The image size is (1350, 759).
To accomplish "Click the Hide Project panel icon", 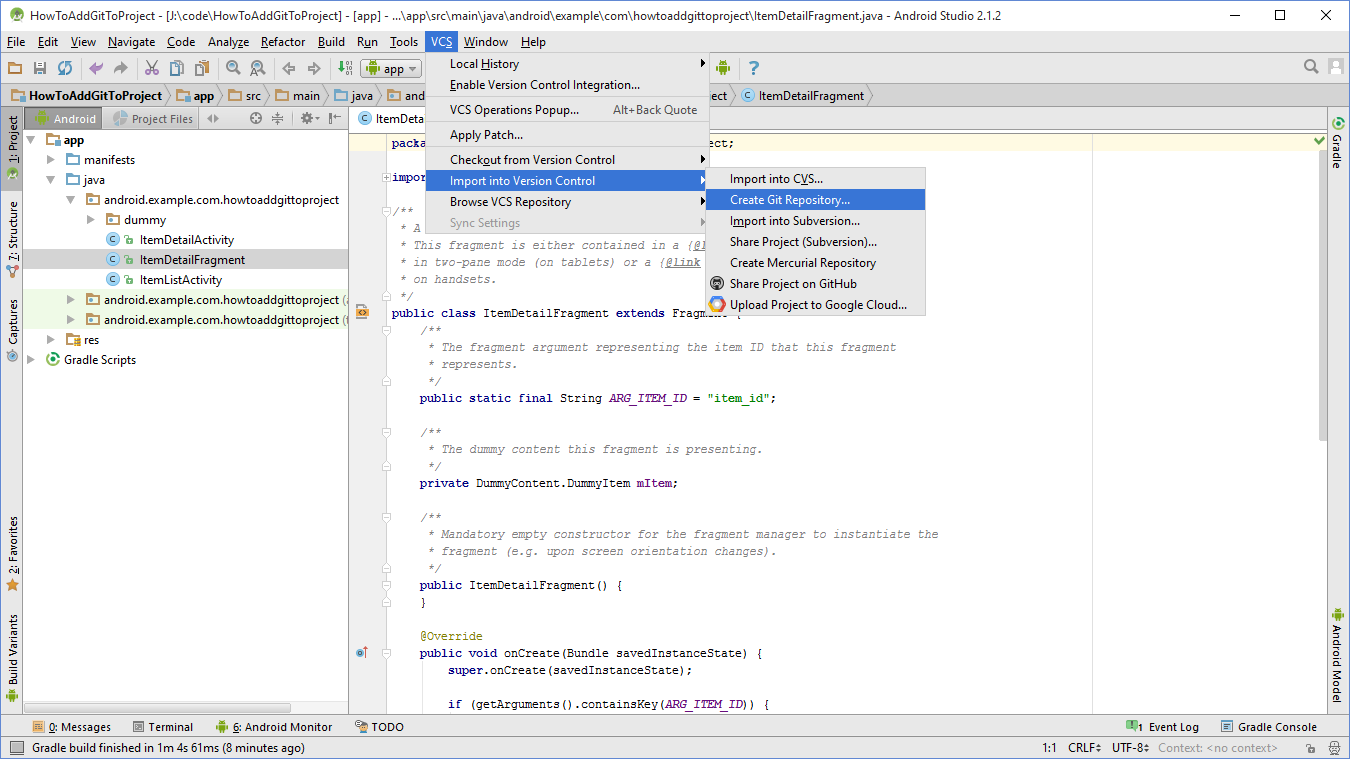I will click(x=335, y=118).
